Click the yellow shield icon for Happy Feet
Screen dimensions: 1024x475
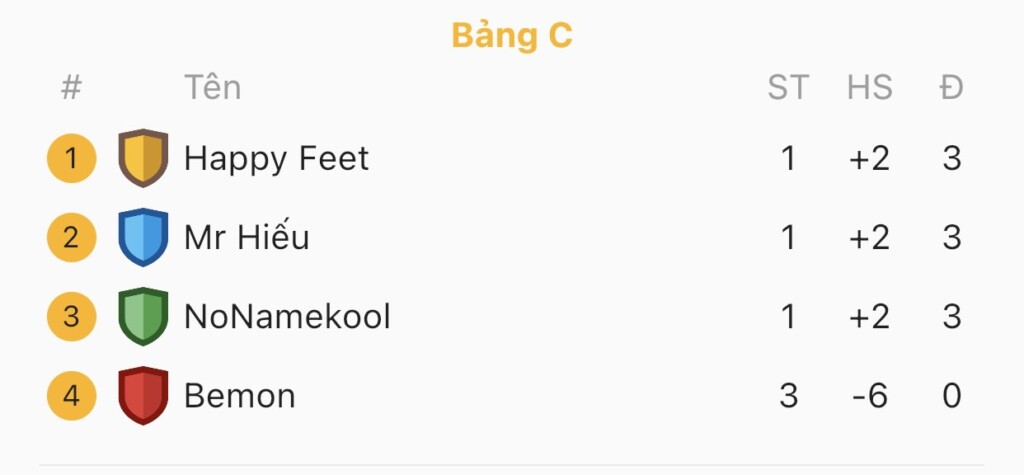point(143,158)
